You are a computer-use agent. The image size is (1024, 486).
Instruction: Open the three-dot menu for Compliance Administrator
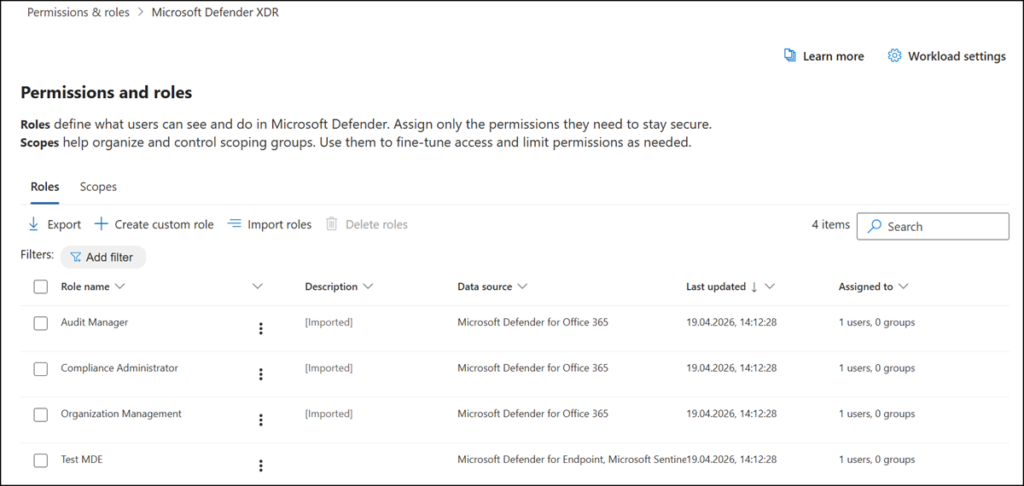tap(261, 374)
